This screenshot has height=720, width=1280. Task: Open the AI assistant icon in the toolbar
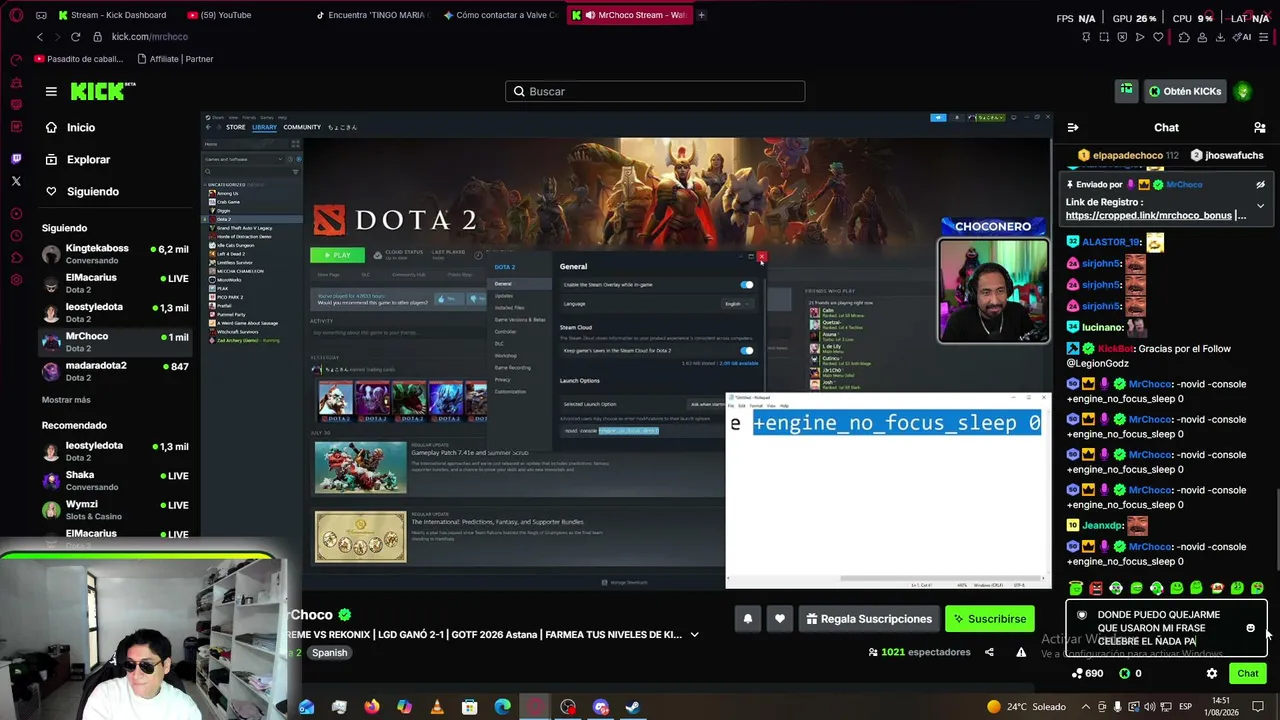(x=1243, y=37)
